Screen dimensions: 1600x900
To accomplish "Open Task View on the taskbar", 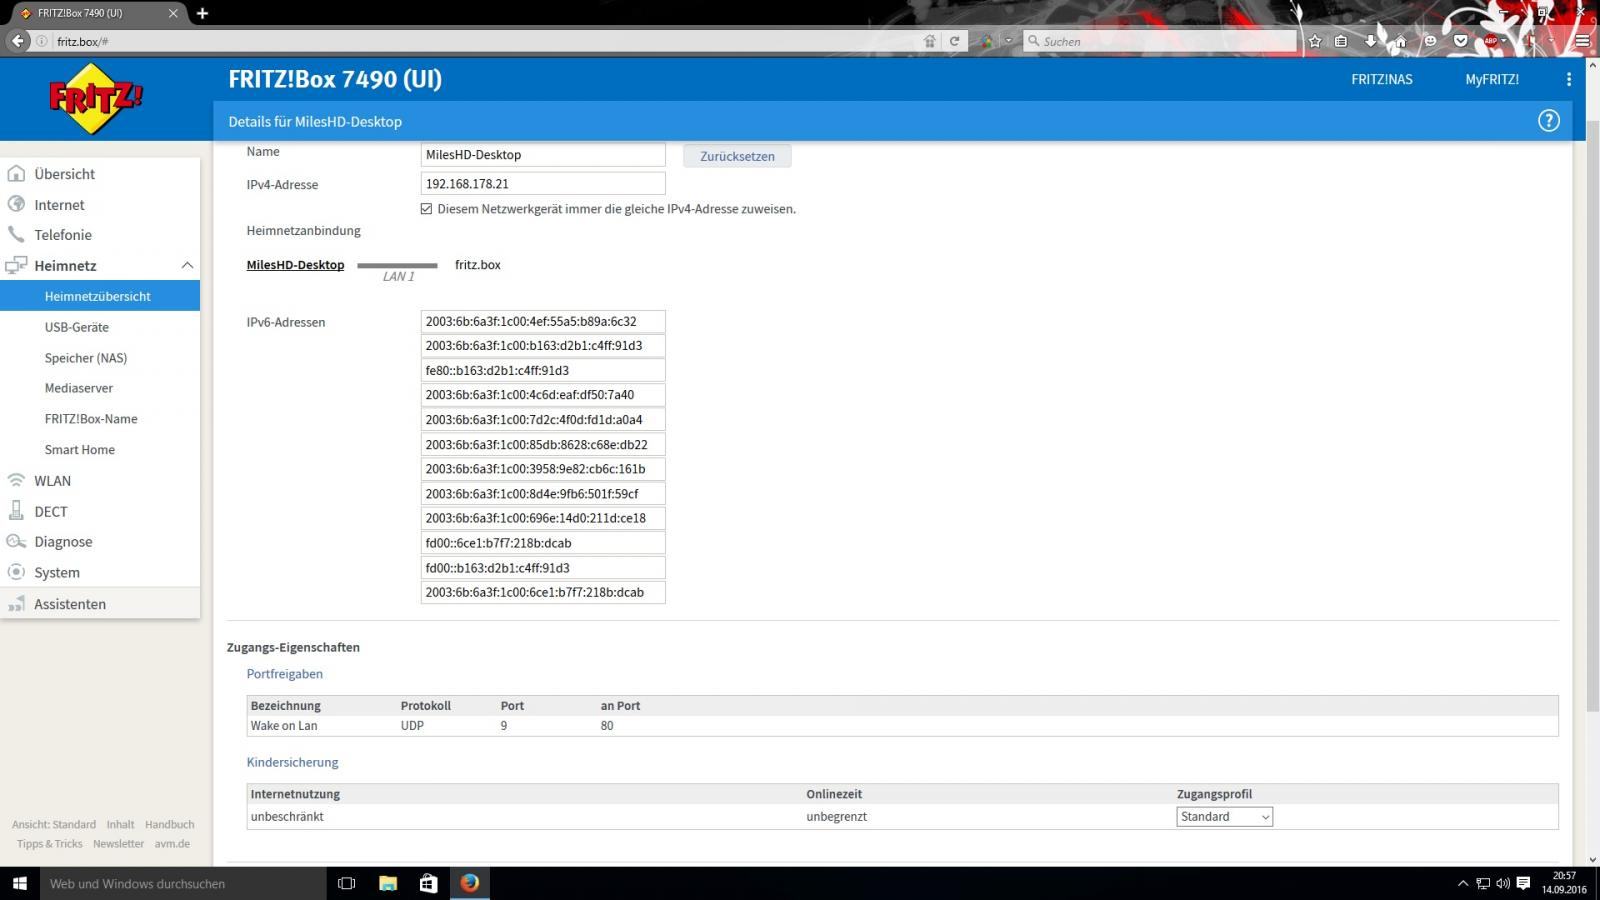I will point(346,883).
